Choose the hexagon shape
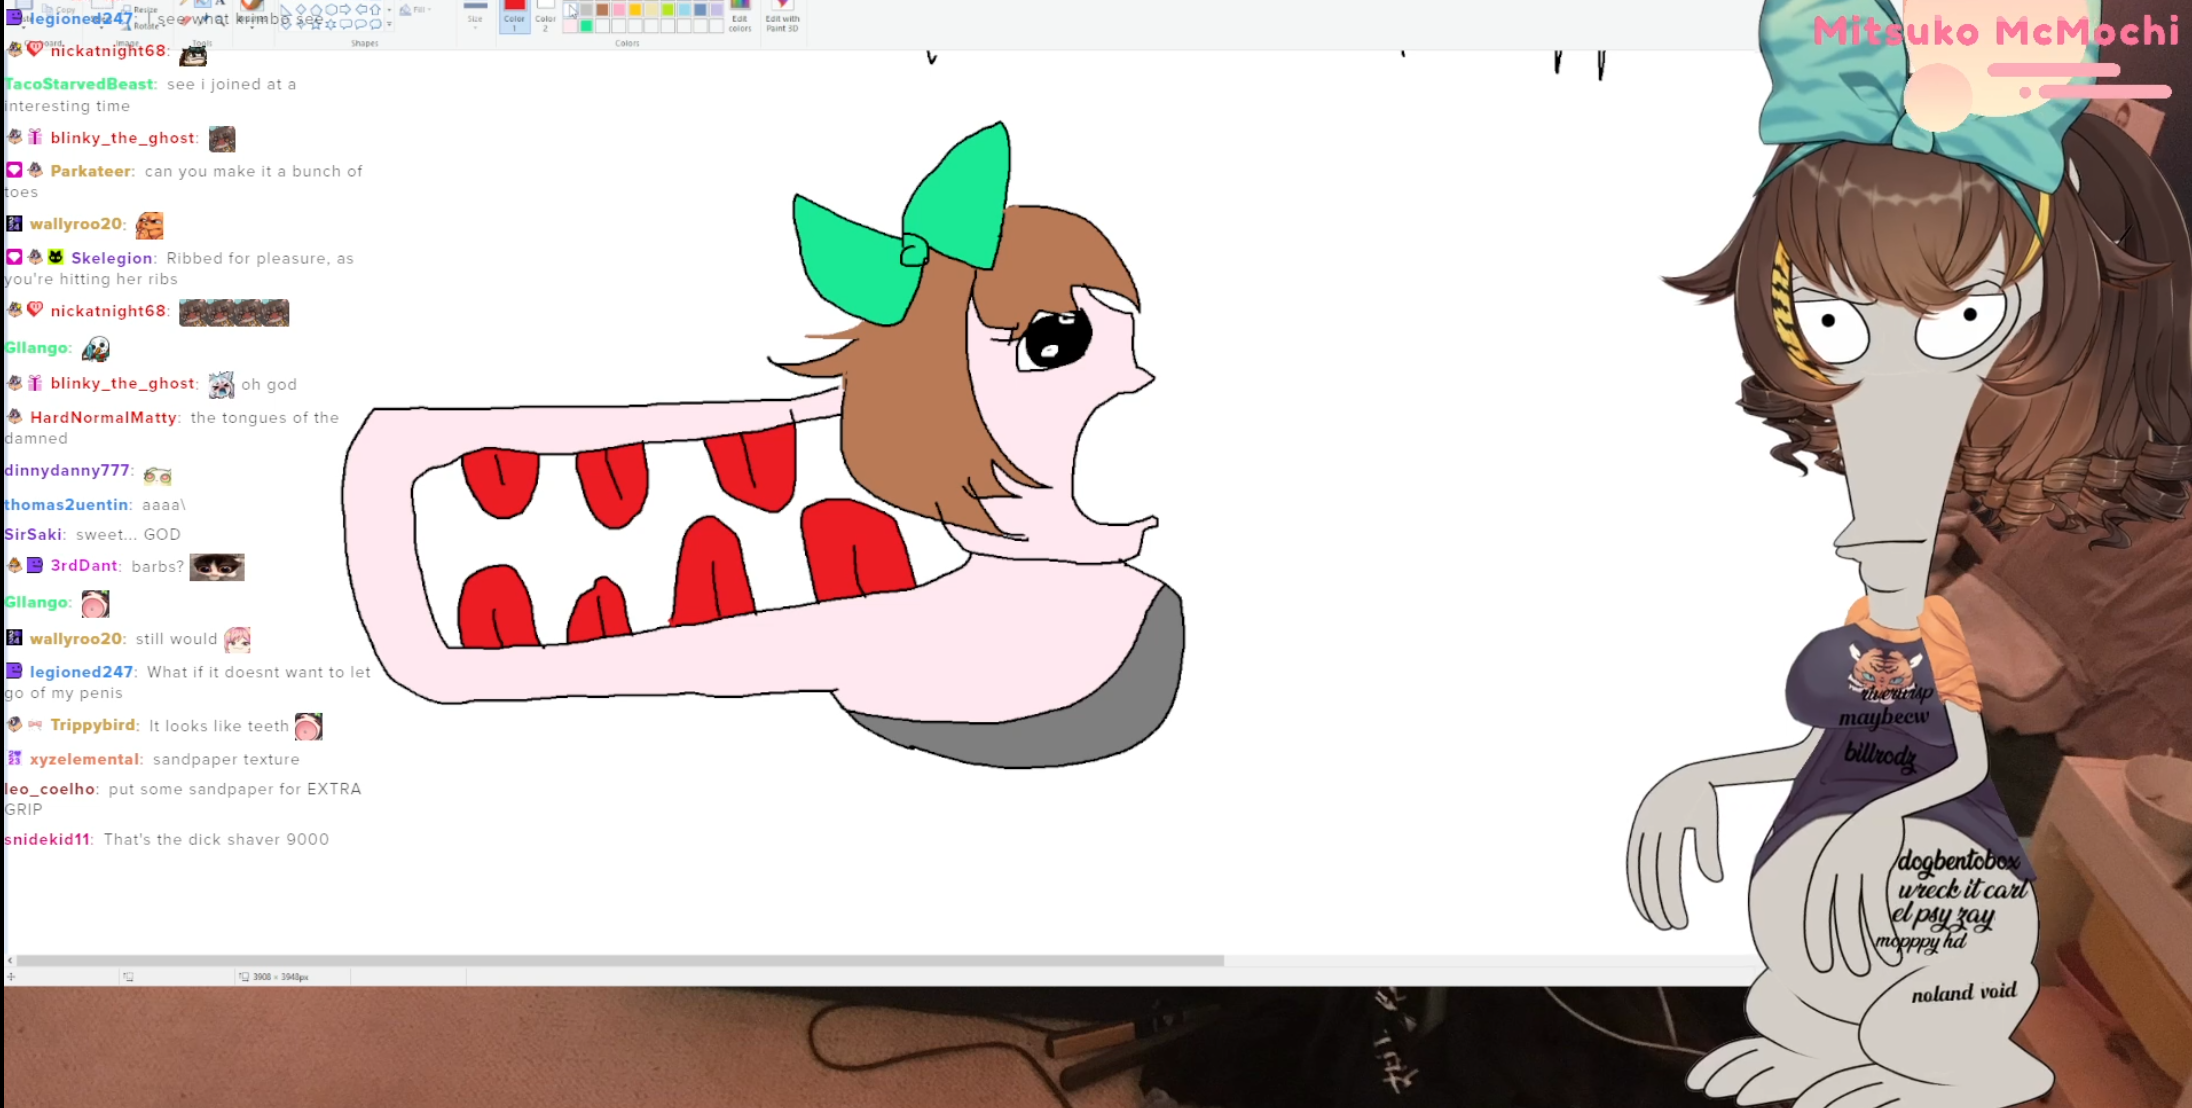Viewport: 2192px width, 1108px height. (331, 9)
